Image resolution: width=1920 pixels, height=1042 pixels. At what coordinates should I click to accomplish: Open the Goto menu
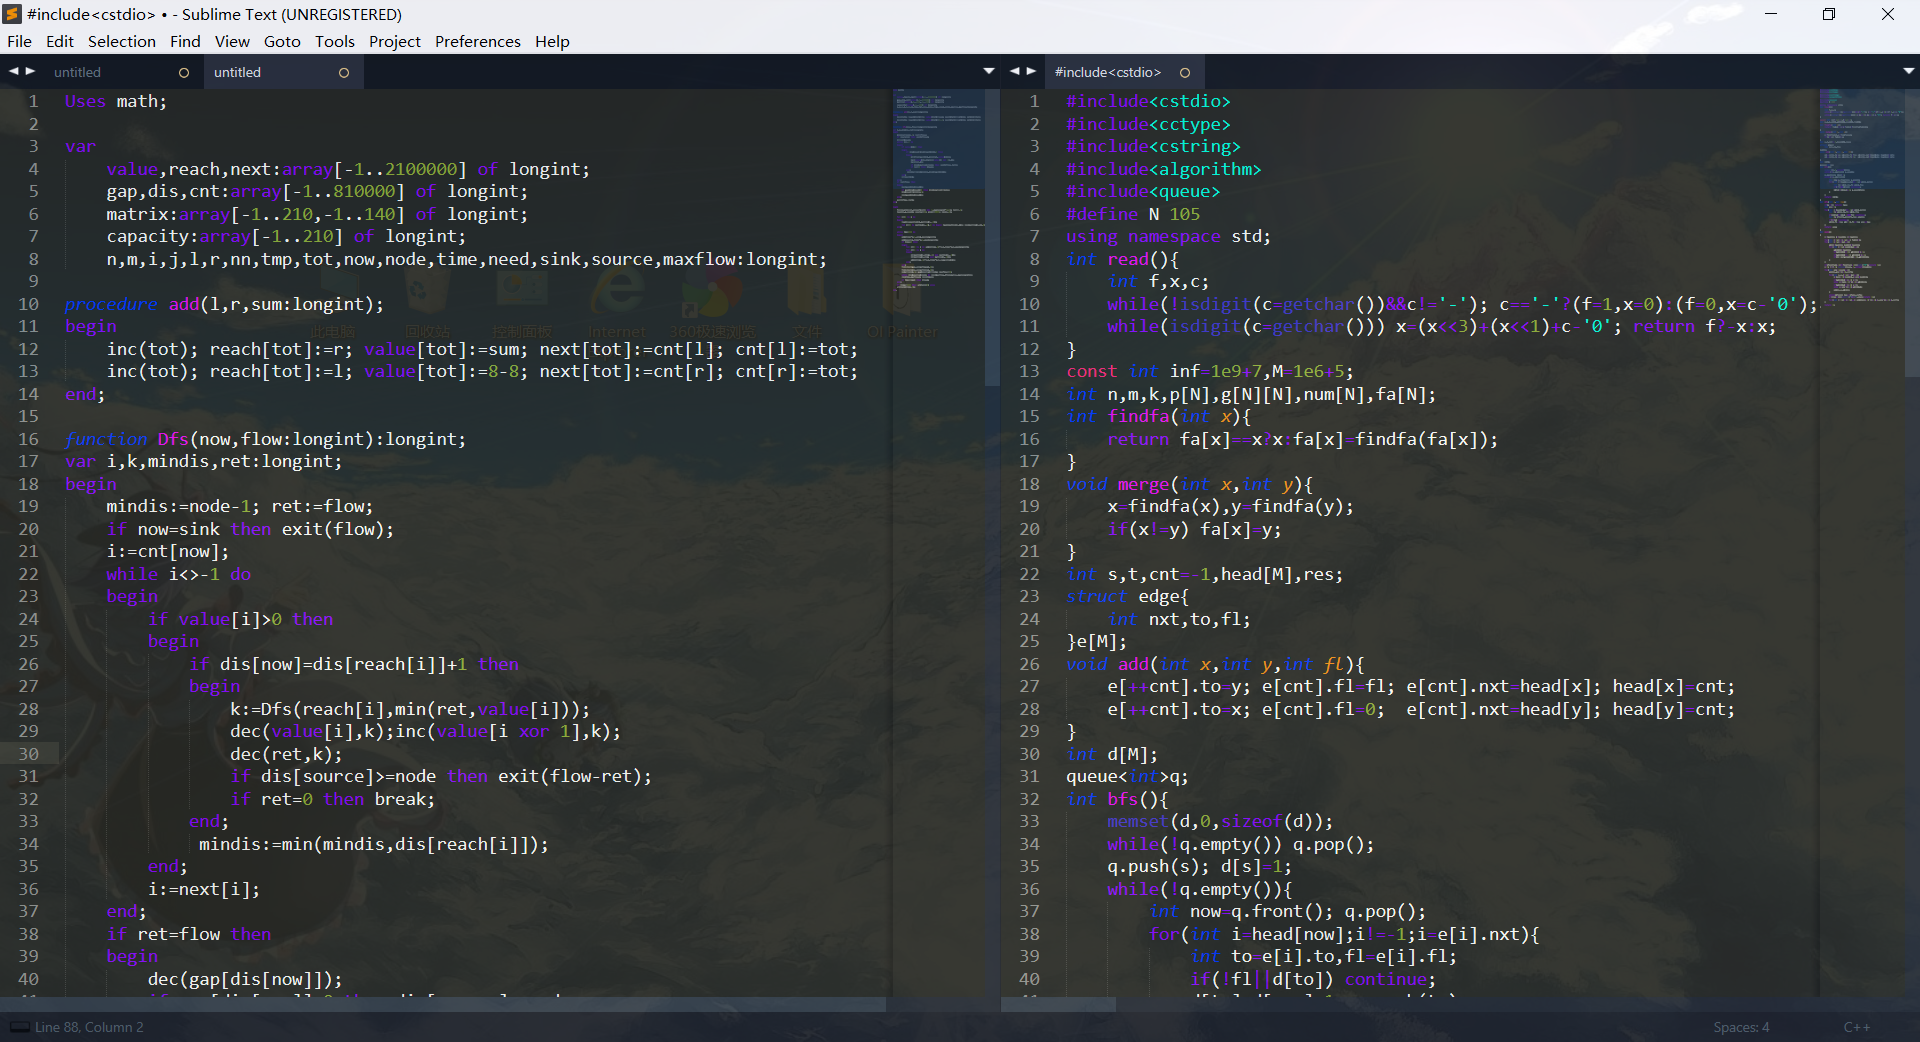pyautogui.click(x=282, y=41)
